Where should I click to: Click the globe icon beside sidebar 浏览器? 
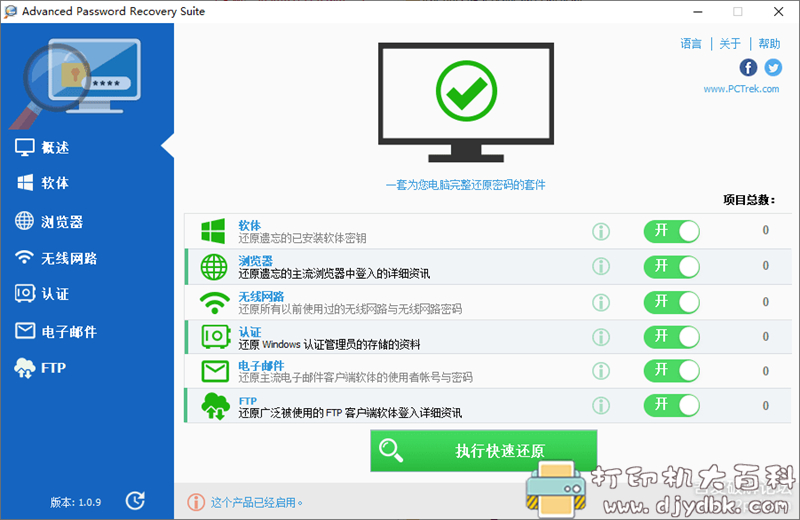pyautogui.click(x=24, y=221)
